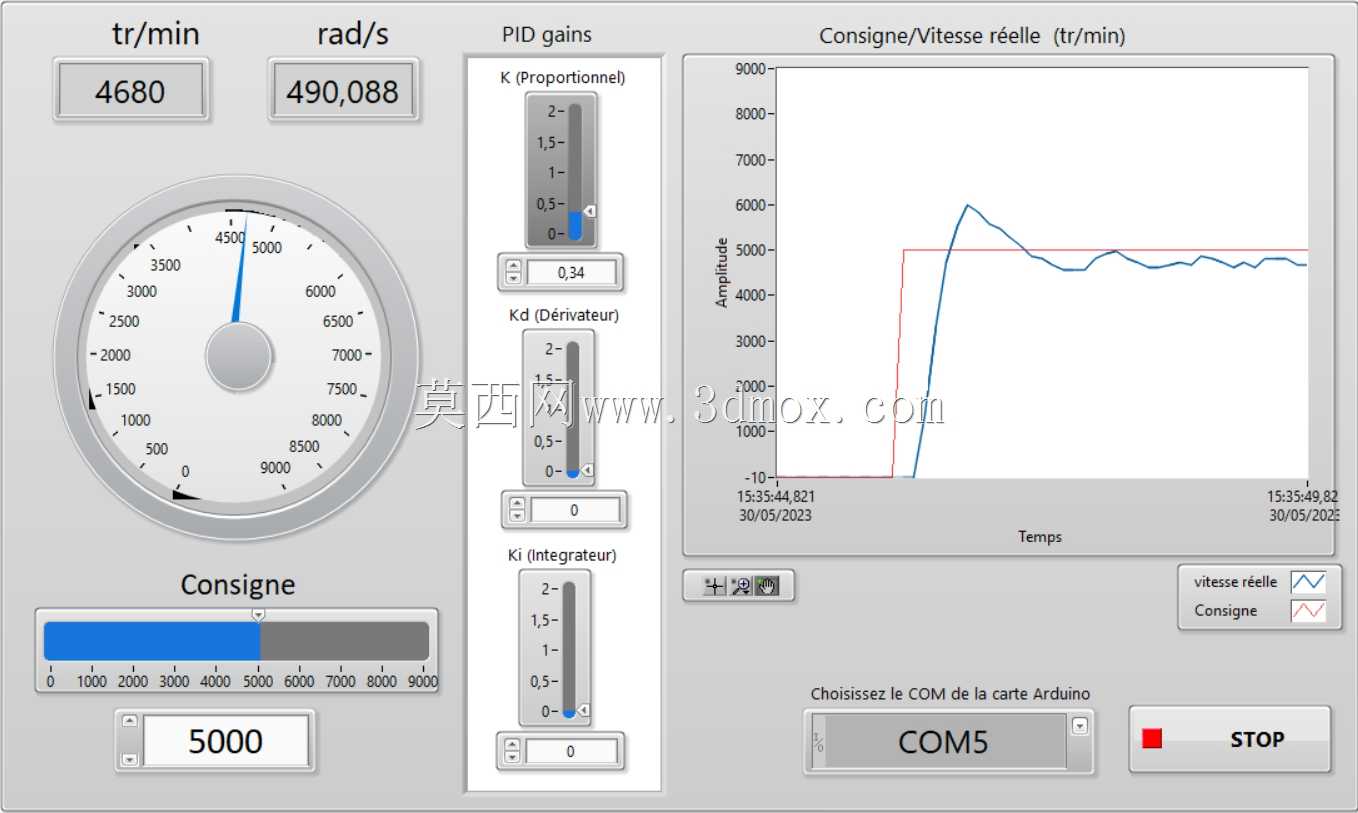The image size is (1358, 813).
Task: Click the speed gauge needle hub
Action: [x=238, y=357]
